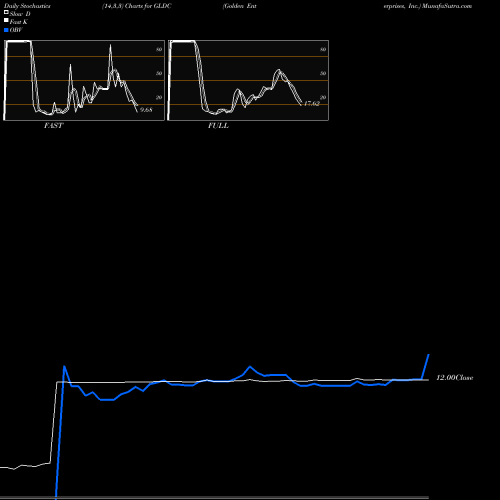Click the MunafaSutra.com text at top right
The height and width of the screenshot is (500, 500).
(x=447, y=6)
